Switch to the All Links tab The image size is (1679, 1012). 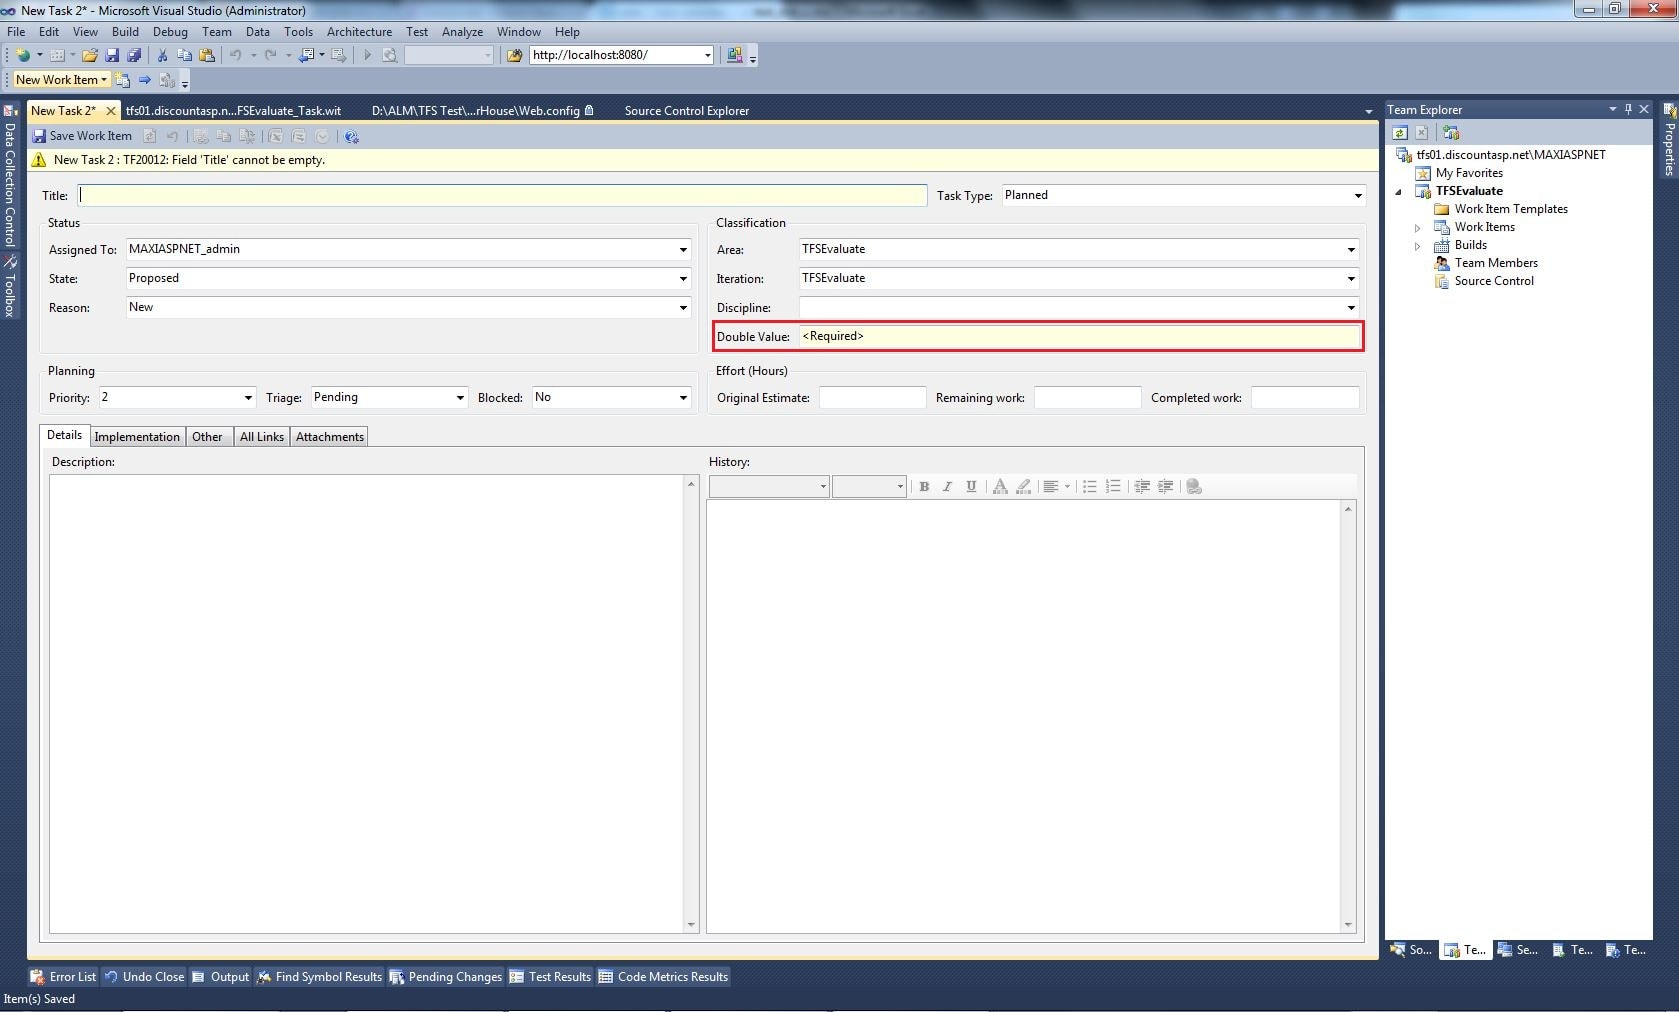[x=262, y=437]
